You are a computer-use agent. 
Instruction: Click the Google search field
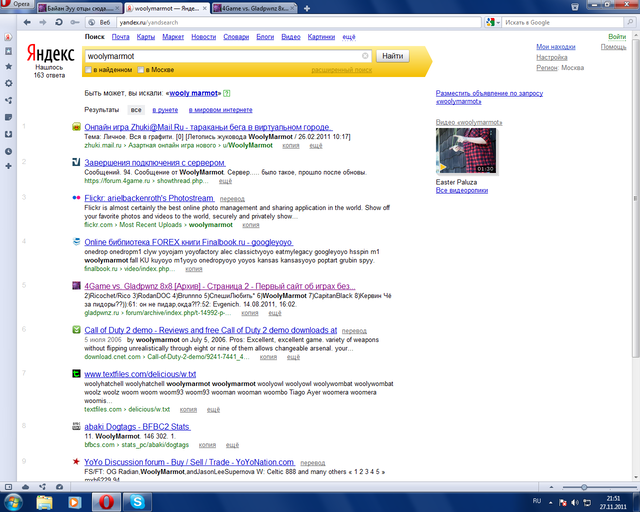pyautogui.click(x=563, y=22)
